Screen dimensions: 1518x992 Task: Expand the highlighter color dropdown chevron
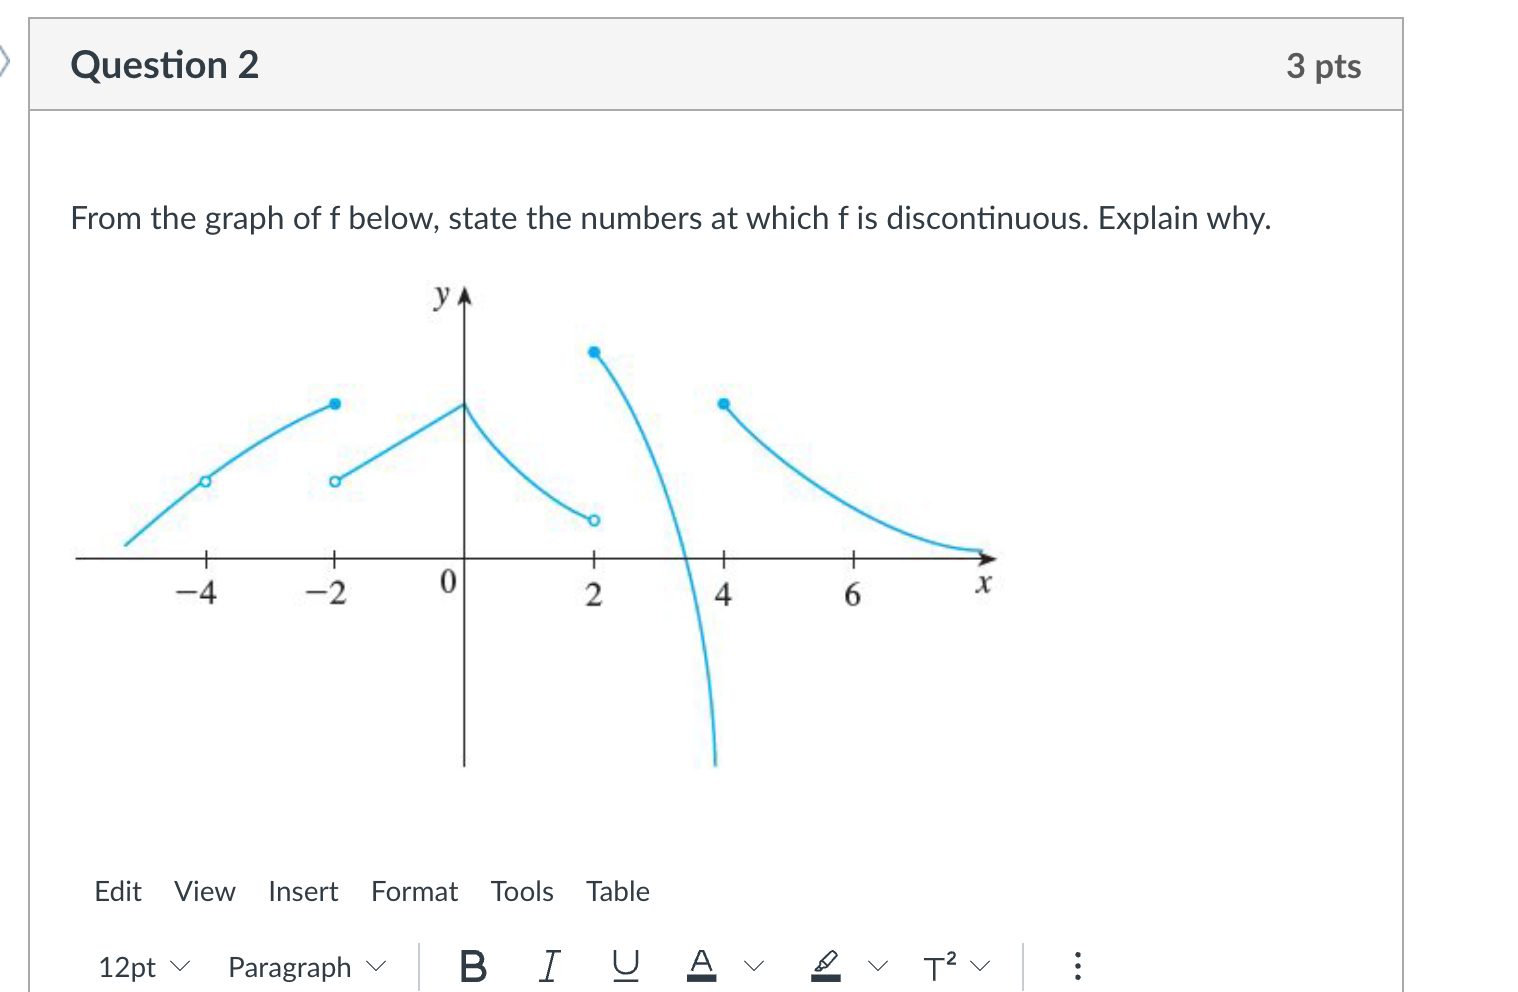(x=878, y=966)
